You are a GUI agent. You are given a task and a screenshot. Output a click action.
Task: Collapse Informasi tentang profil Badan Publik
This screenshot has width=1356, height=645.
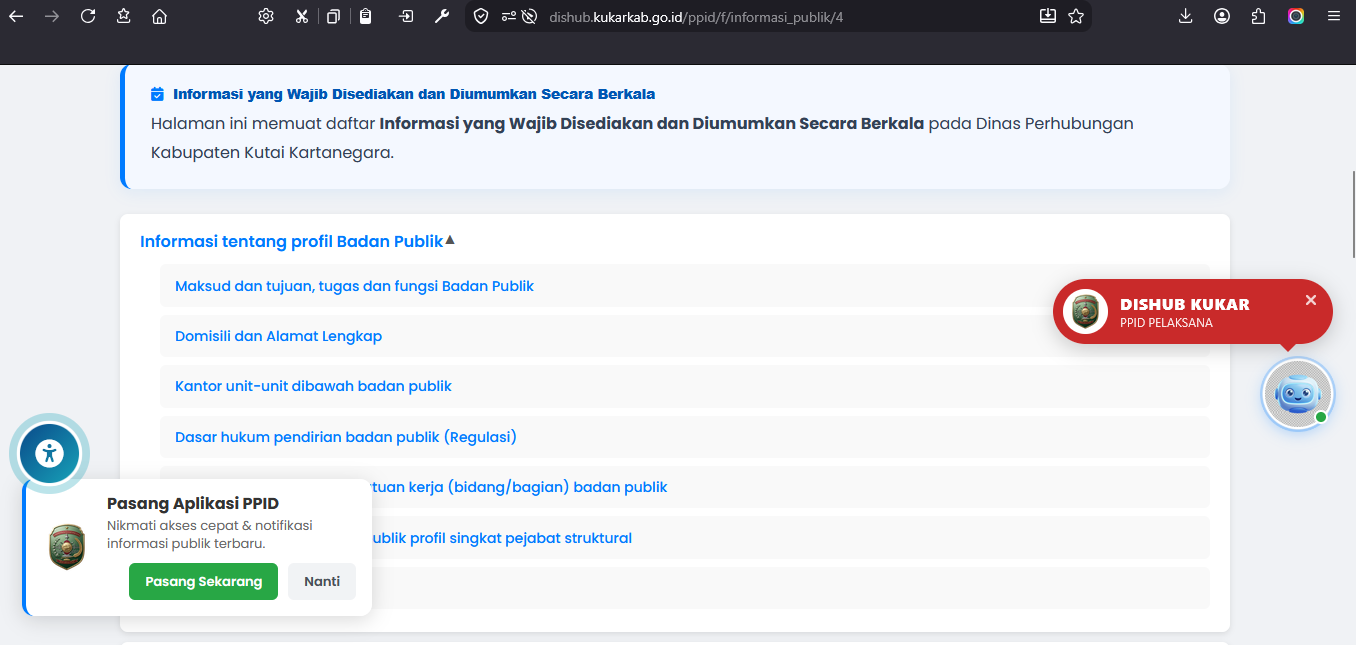point(298,241)
